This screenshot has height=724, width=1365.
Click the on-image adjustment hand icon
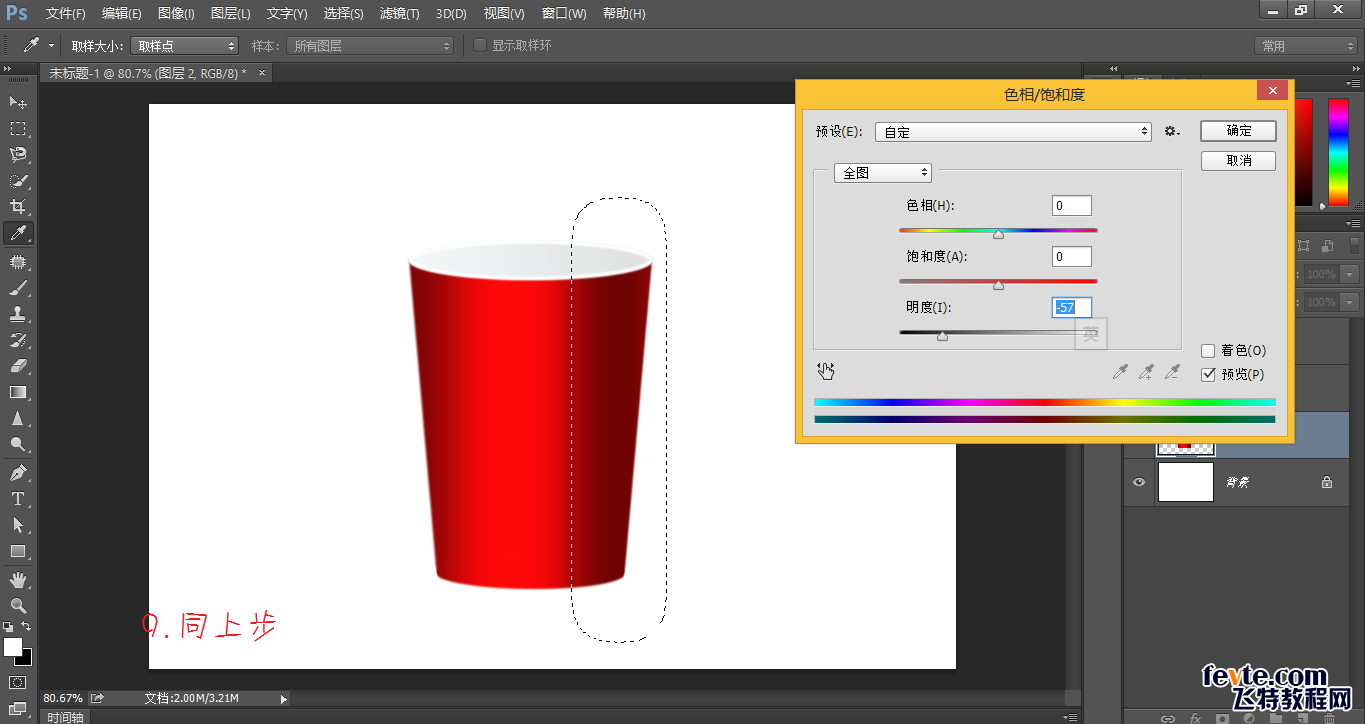tap(826, 372)
